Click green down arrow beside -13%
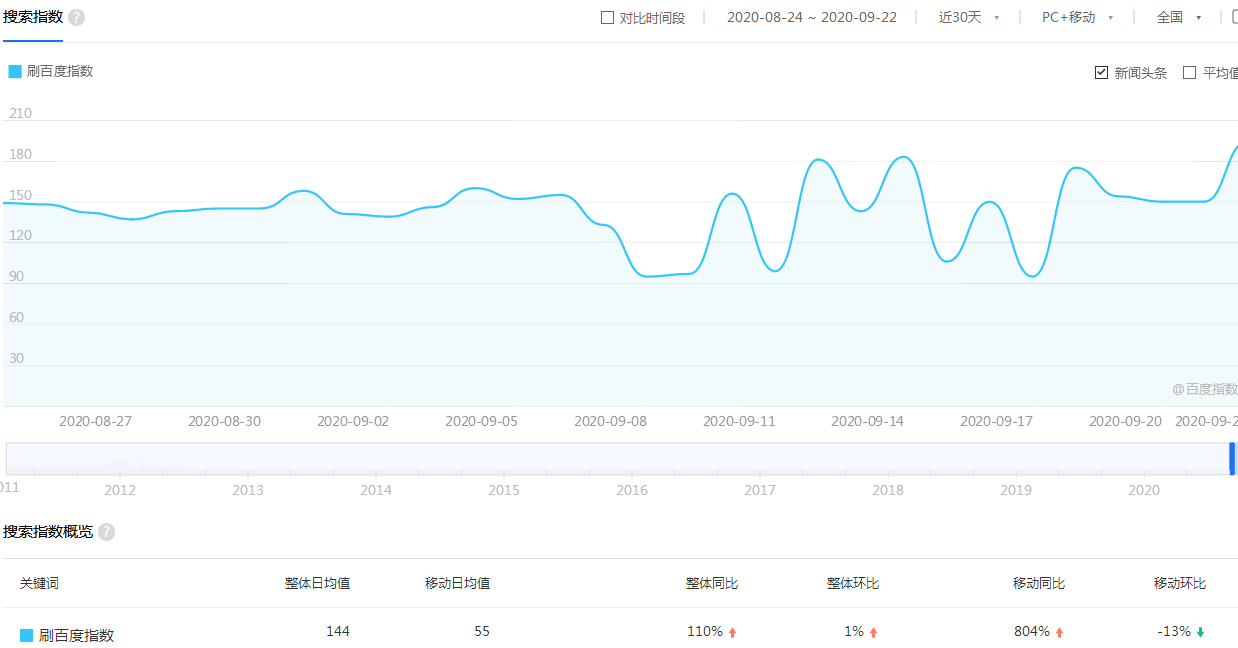This screenshot has width=1238, height=648. [1200, 632]
